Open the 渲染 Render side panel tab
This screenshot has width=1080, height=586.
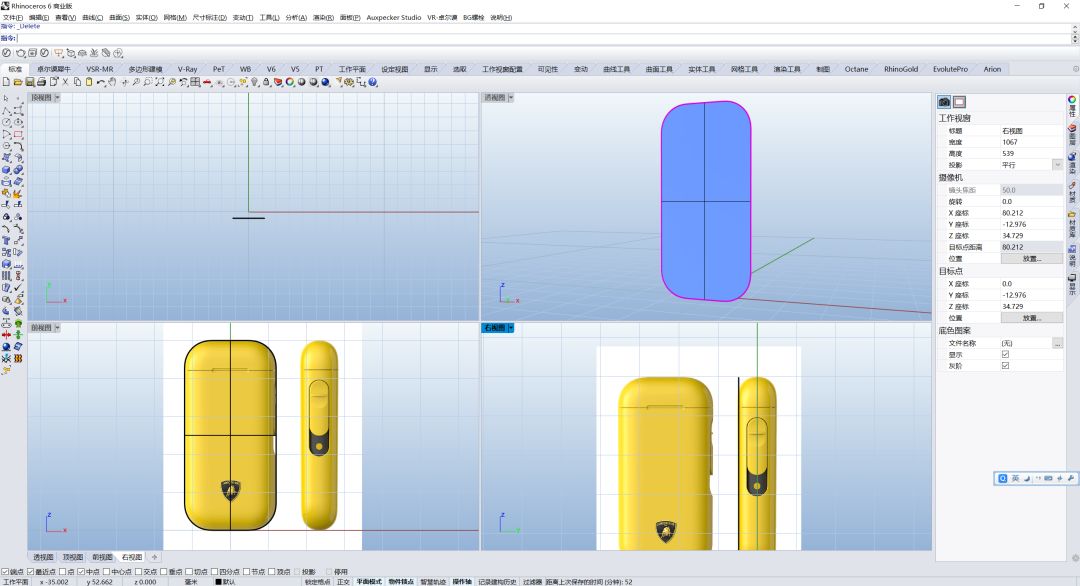(x=1072, y=163)
